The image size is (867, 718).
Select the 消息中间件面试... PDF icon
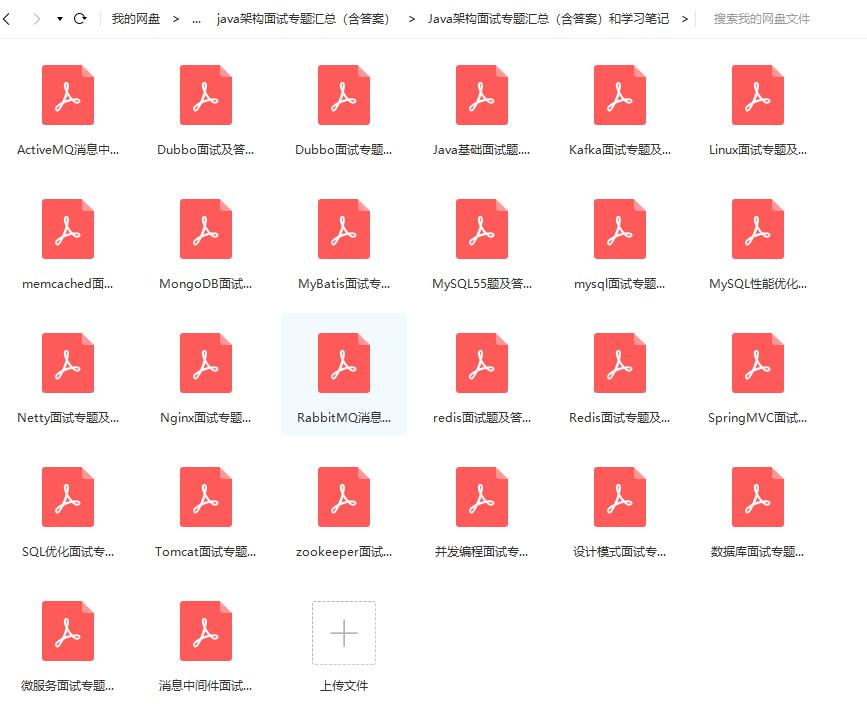(x=206, y=631)
